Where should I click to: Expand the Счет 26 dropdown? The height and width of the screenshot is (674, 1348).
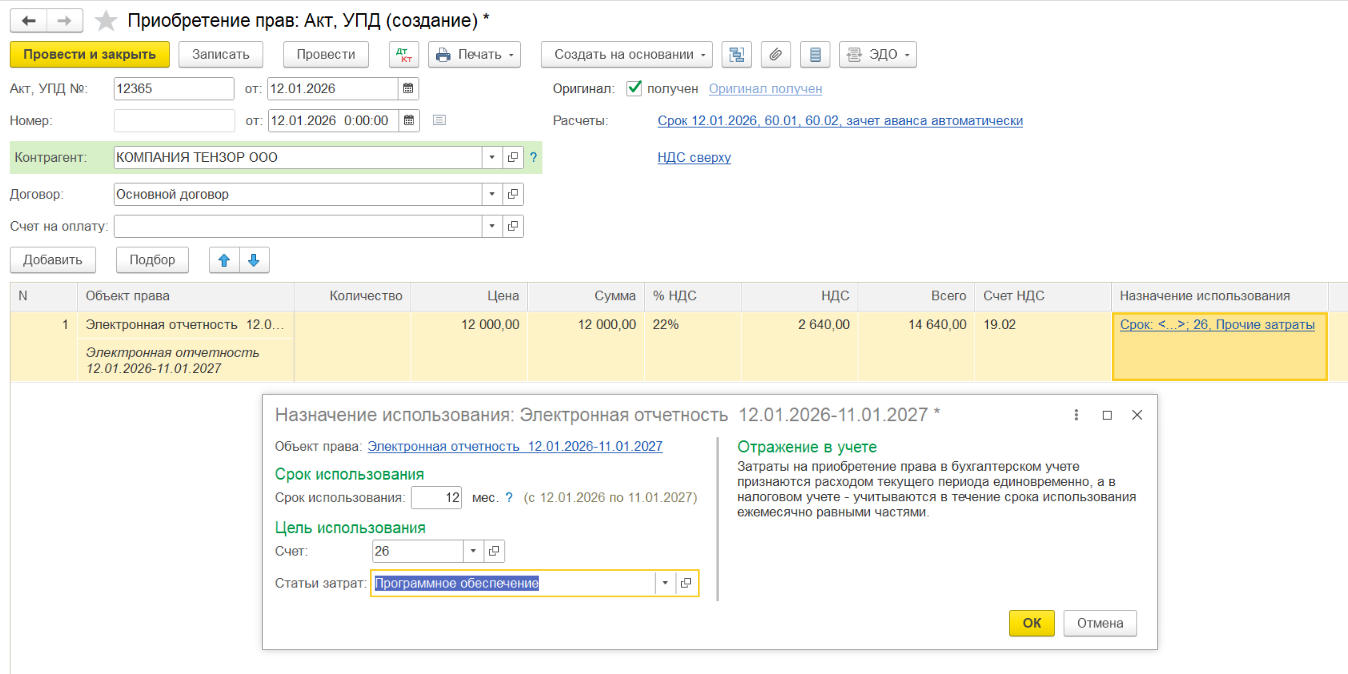click(473, 551)
